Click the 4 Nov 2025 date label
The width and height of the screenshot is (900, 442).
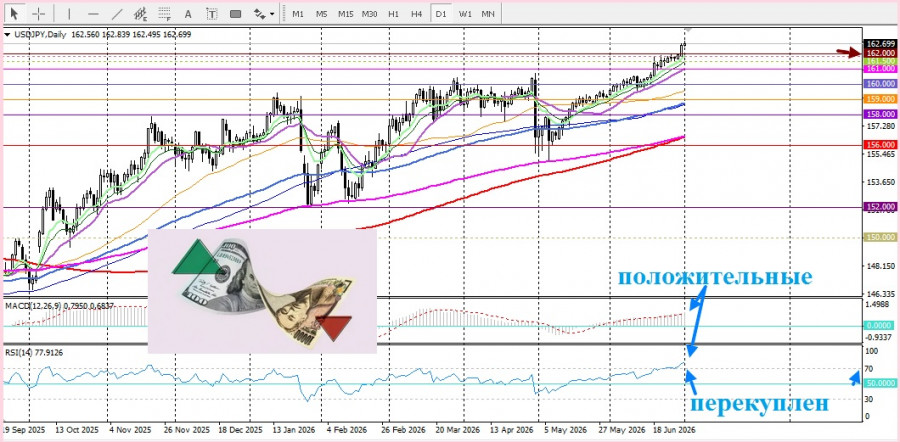coord(130,429)
